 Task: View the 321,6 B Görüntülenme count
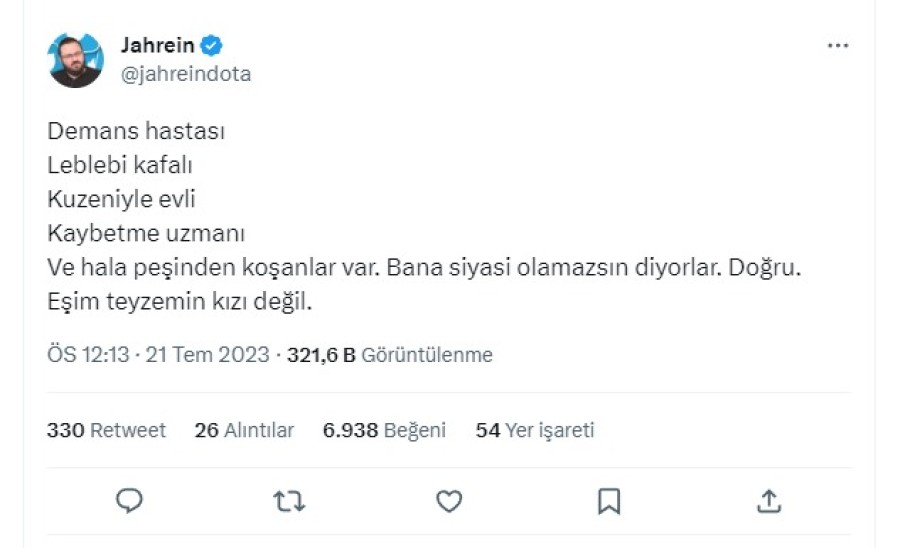tap(390, 355)
